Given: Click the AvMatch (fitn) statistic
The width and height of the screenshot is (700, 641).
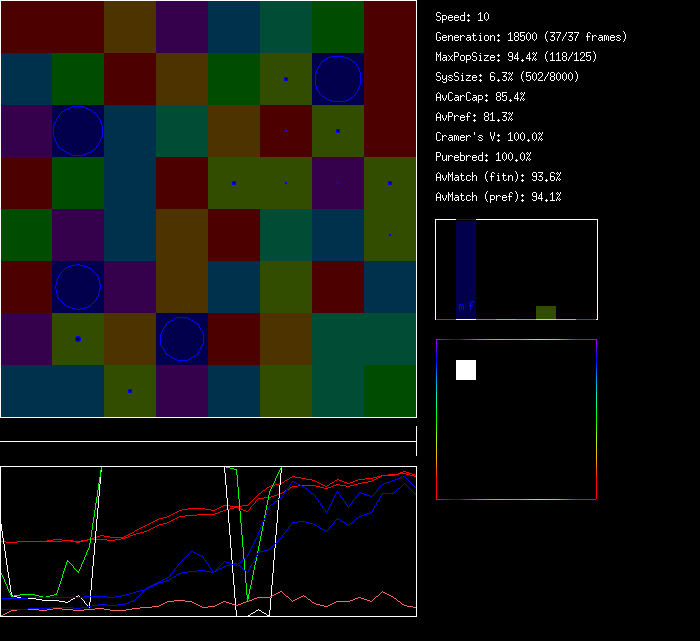Looking at the screenshot, I should pyautogui.click(x=498, y=177).
